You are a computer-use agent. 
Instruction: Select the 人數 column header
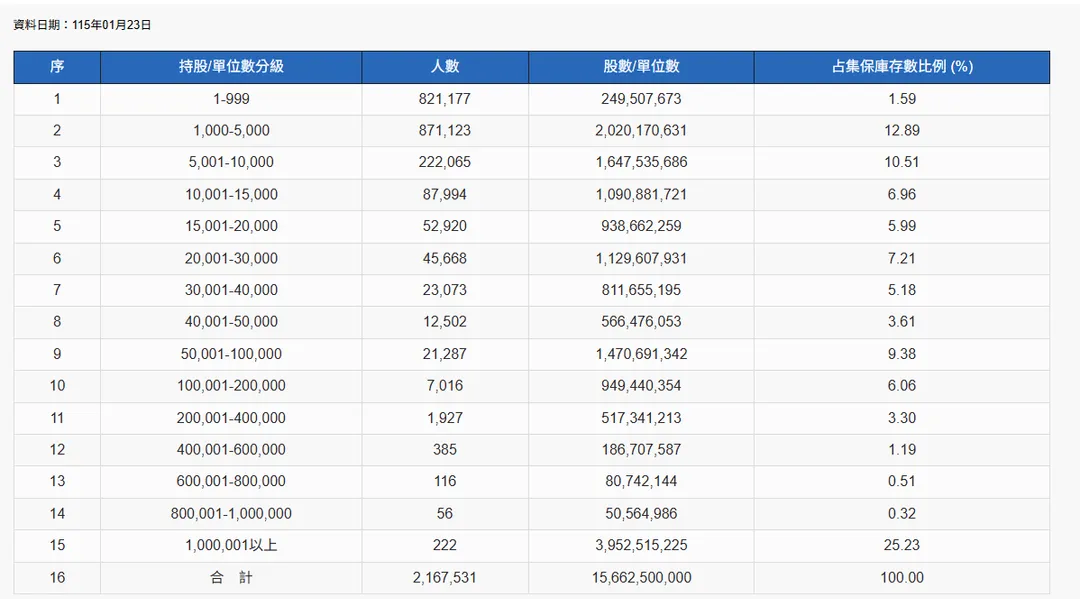(x=445, y=67)
